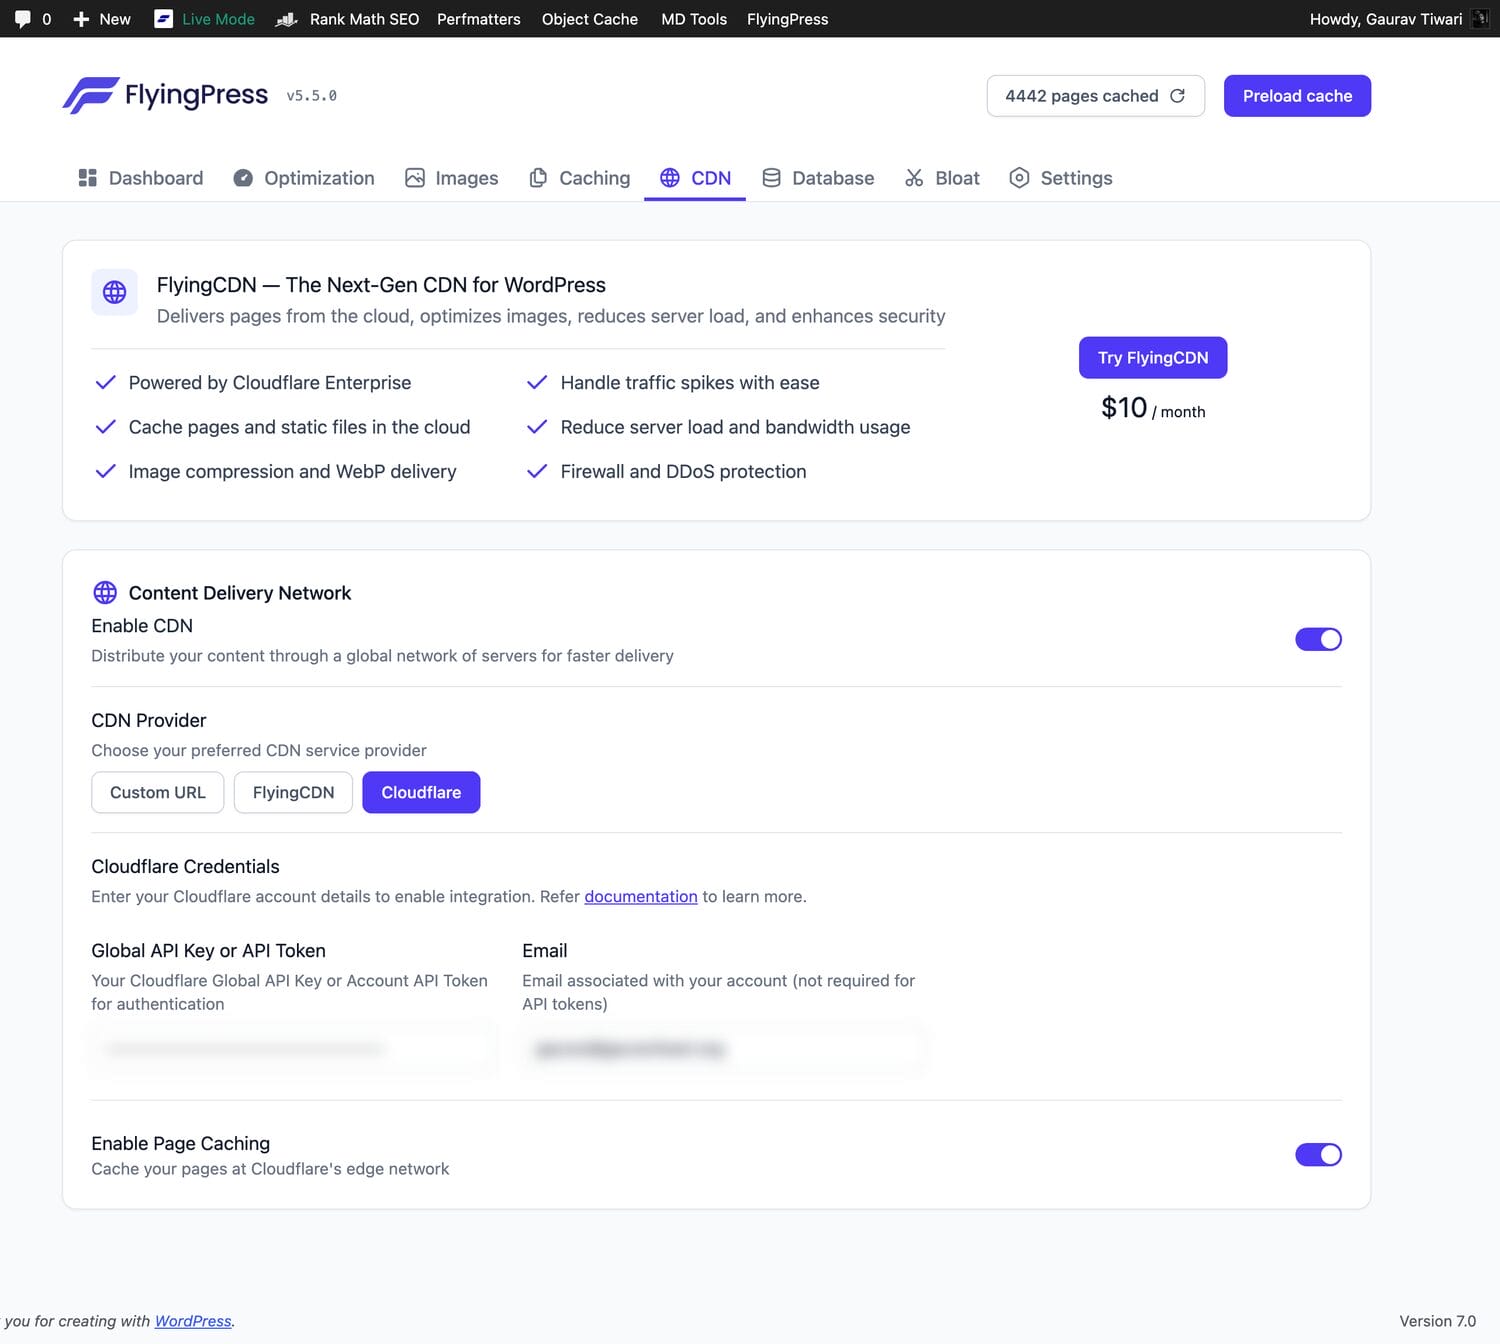Select FlyingCDN as CDN provider
Screen dimensions: 1500x1344
pos(293,792)
